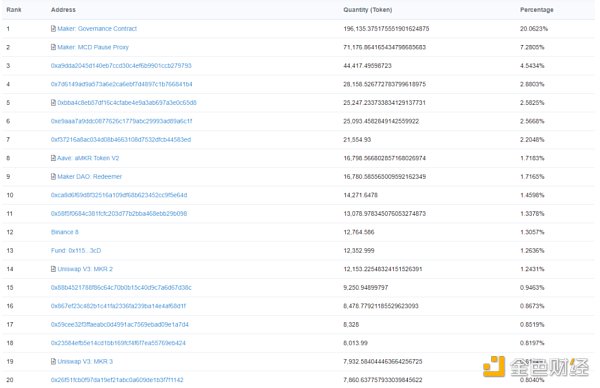Click the Rank column header
Viewport: 600px width, 388px height.
point(14,10)
